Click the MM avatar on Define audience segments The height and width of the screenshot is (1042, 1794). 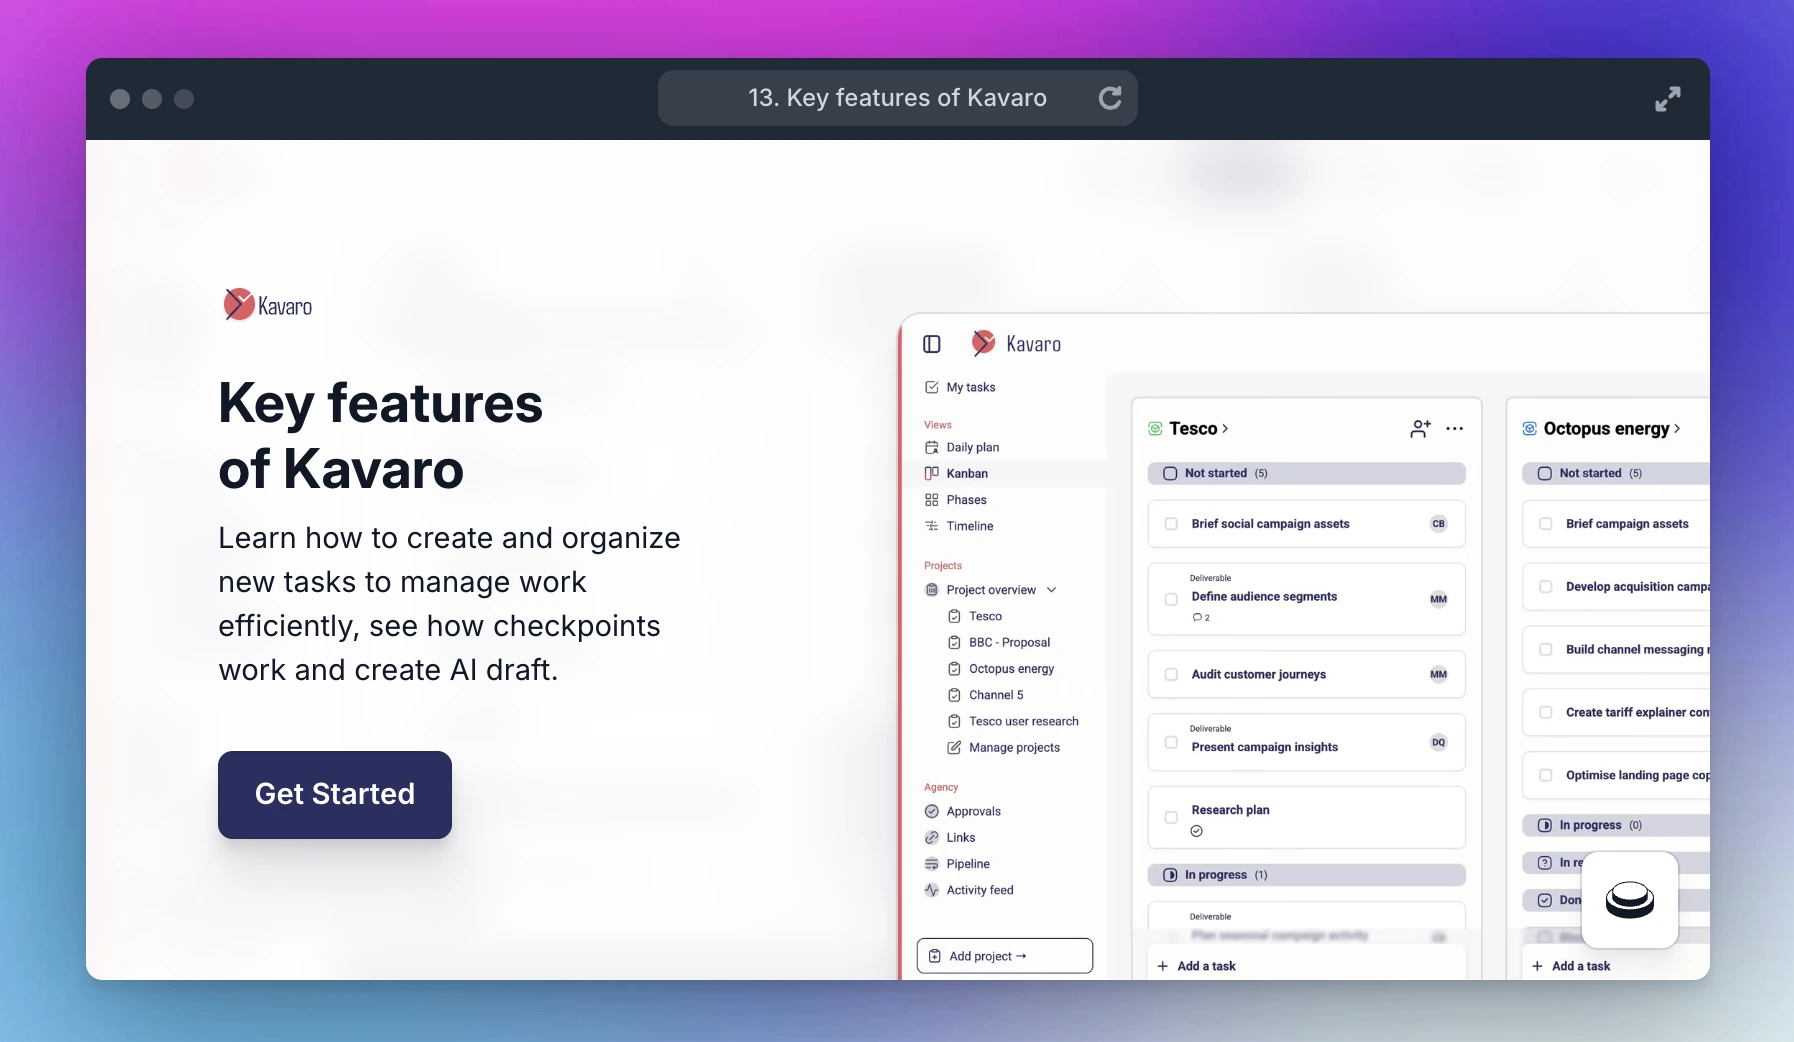pos(1439,599)
